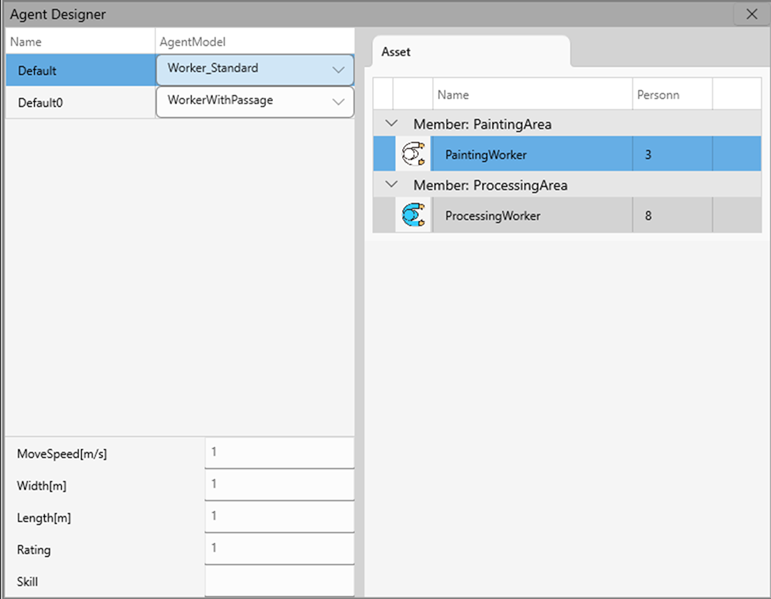Click the Width[m] value field
This screenshot has width=771, height=599.
pyautogui.click(x=279, y=485)
